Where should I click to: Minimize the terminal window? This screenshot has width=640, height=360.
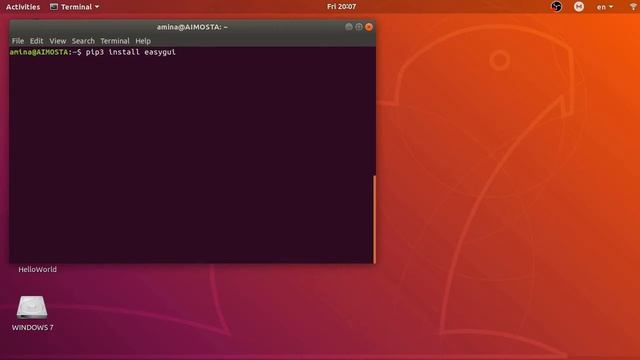point(349,27)
